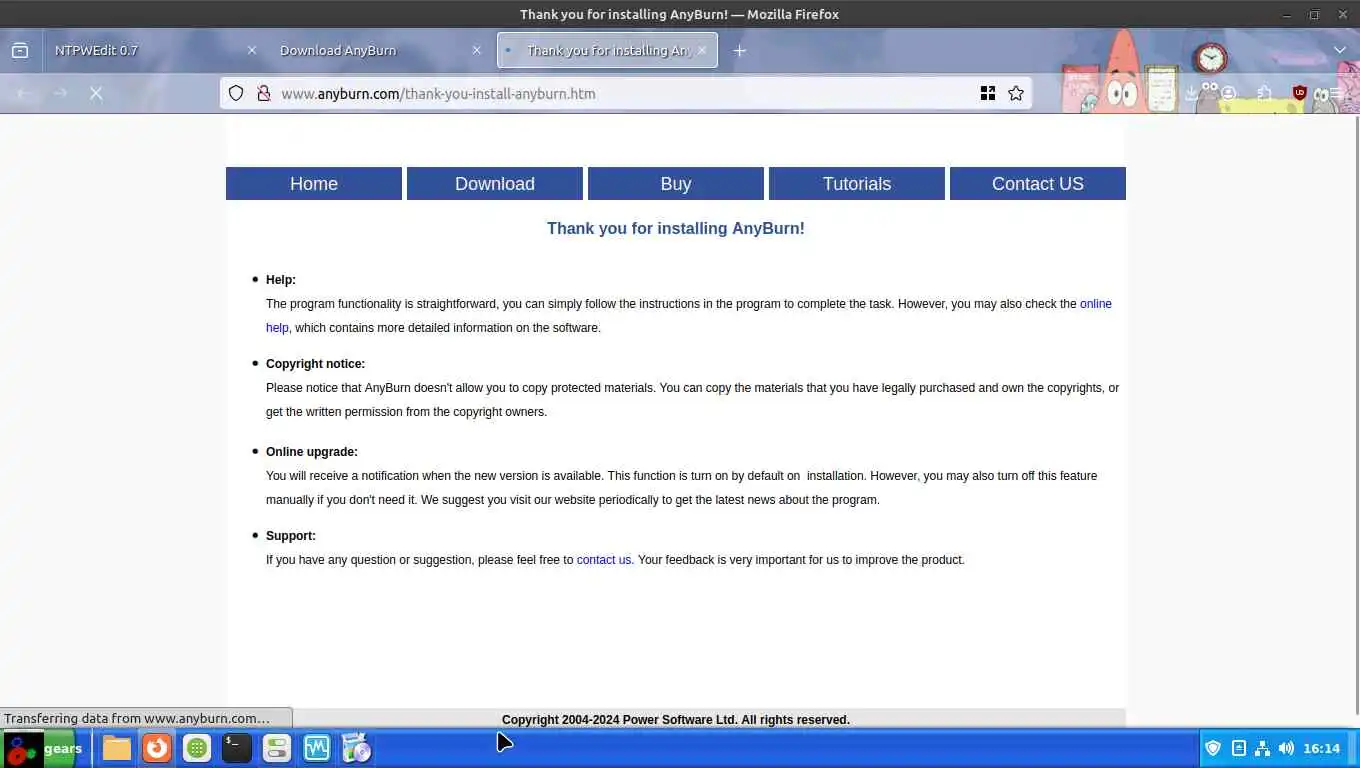The width and height of the screenshot is (1360, 768).
Task: Open the system monitor taskbar icon
Action: [317, 748]
